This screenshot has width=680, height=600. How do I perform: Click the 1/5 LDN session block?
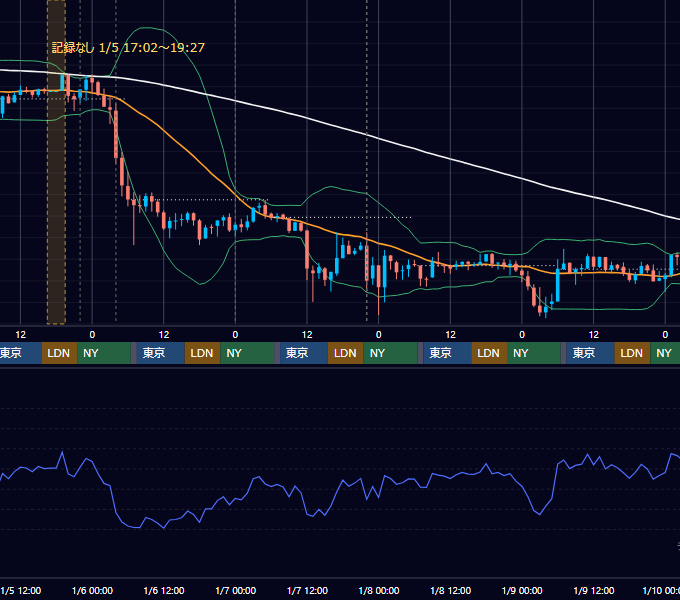click(x=59, y=353)
